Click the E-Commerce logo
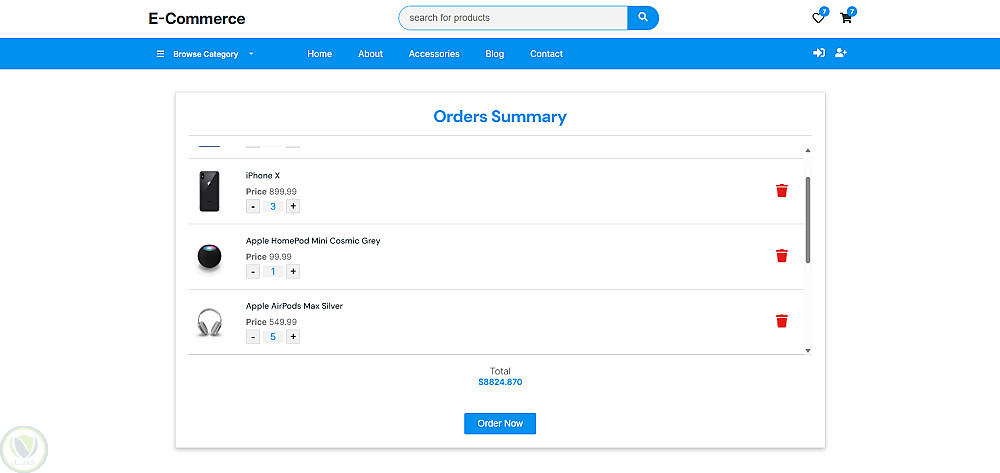 click(197, 18)
